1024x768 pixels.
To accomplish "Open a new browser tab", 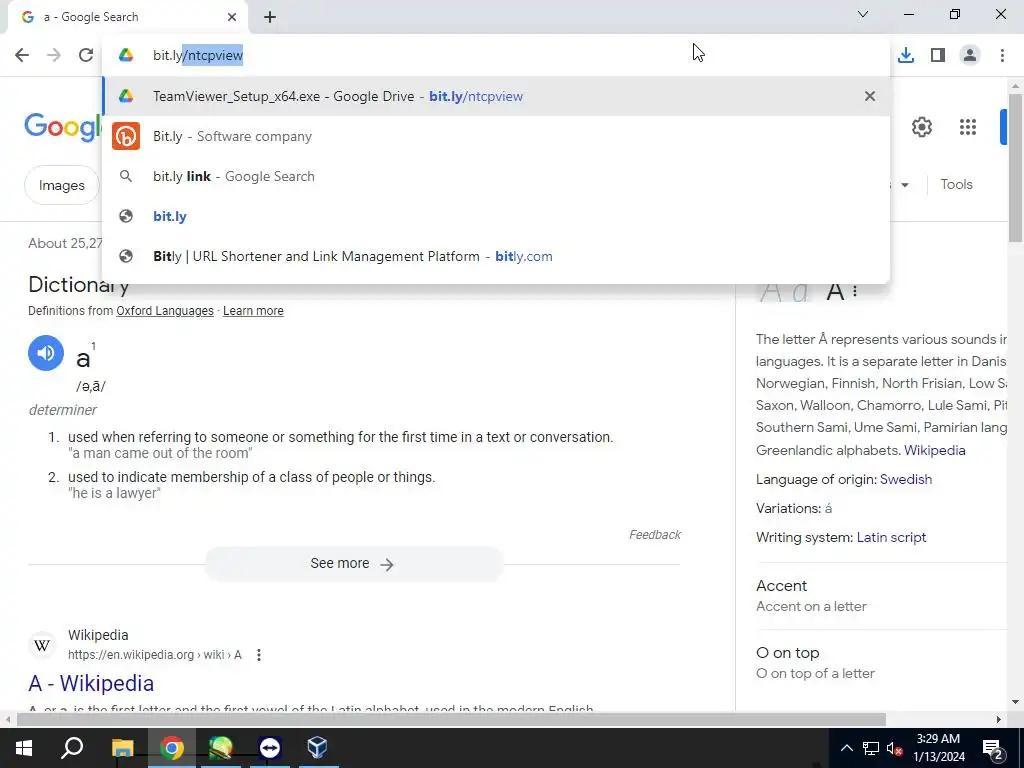I will click(270, 17).
